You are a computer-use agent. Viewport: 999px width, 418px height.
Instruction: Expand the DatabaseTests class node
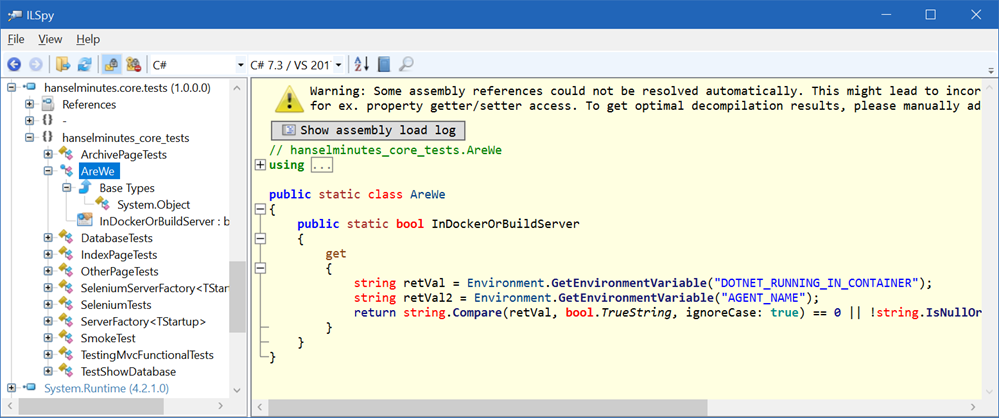[48, 238]
